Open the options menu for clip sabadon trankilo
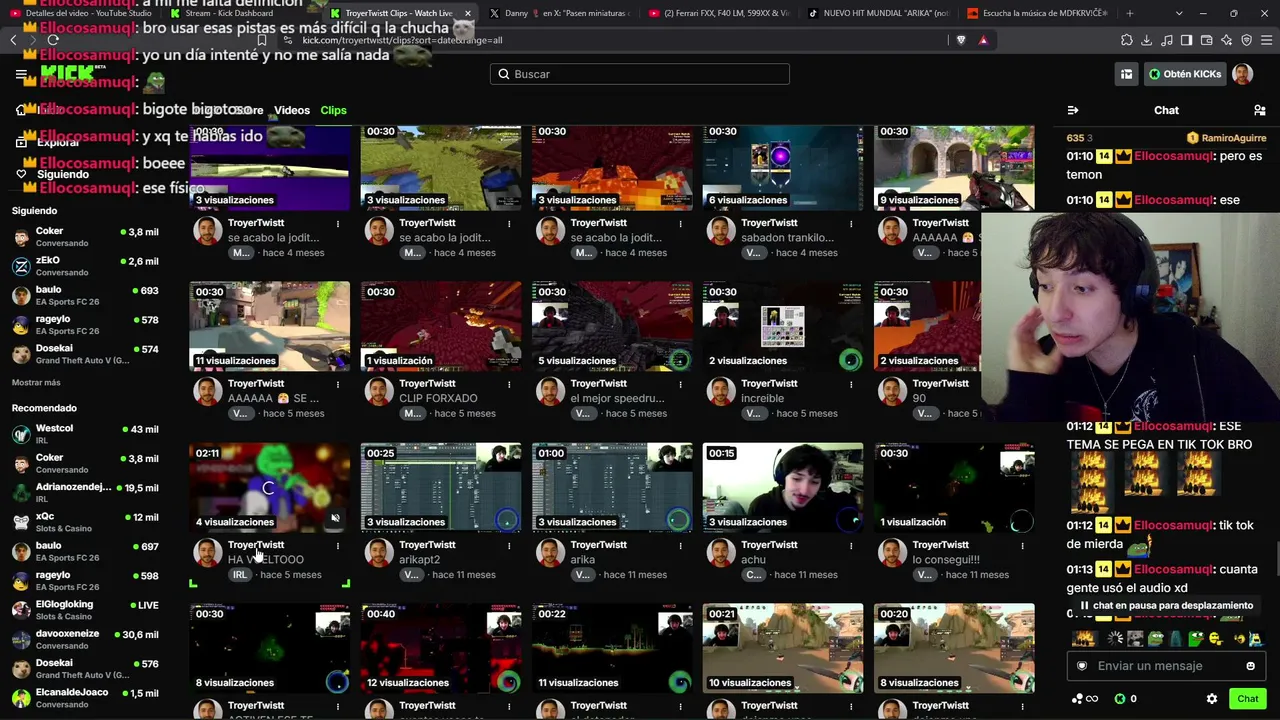The image size is (1280, 720). tap(851, 223)
